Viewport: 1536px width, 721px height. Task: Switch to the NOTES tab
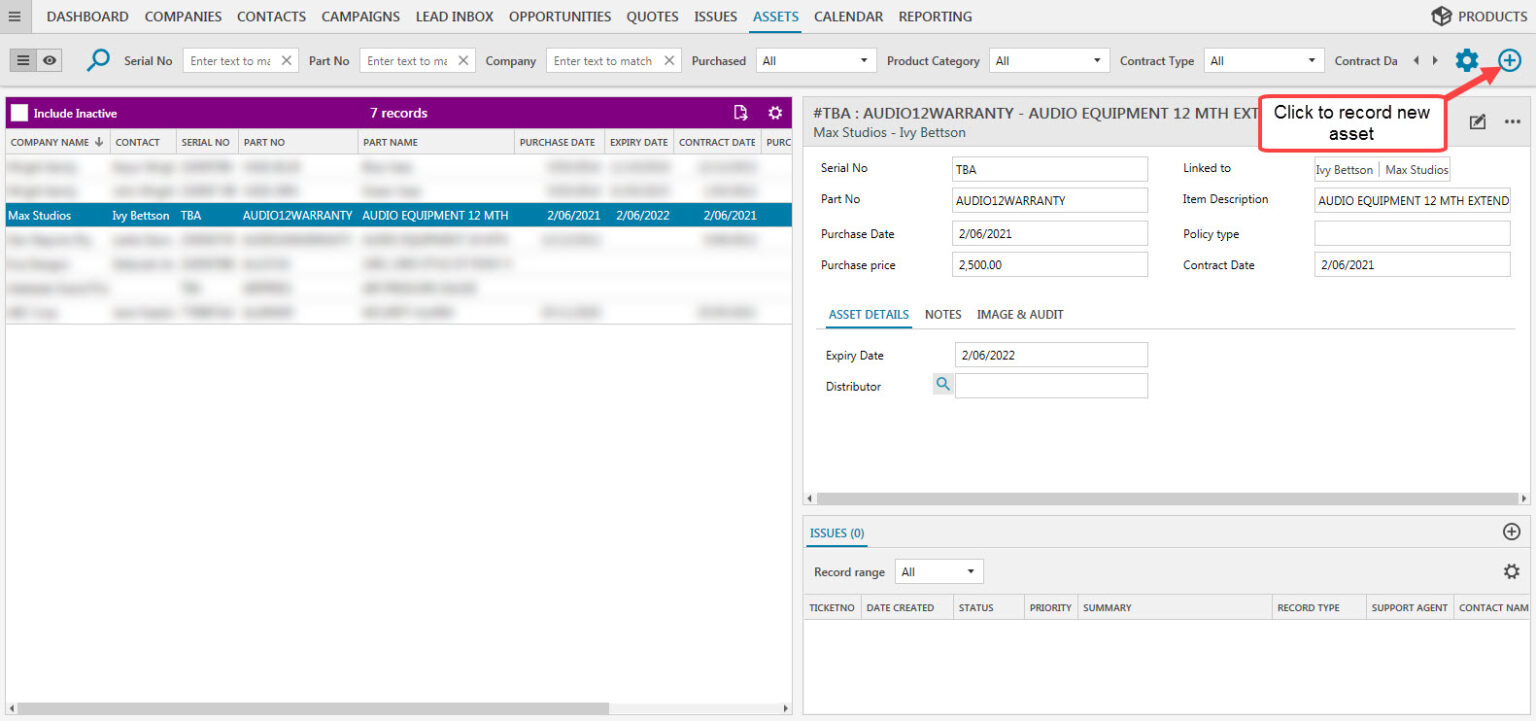942,314
